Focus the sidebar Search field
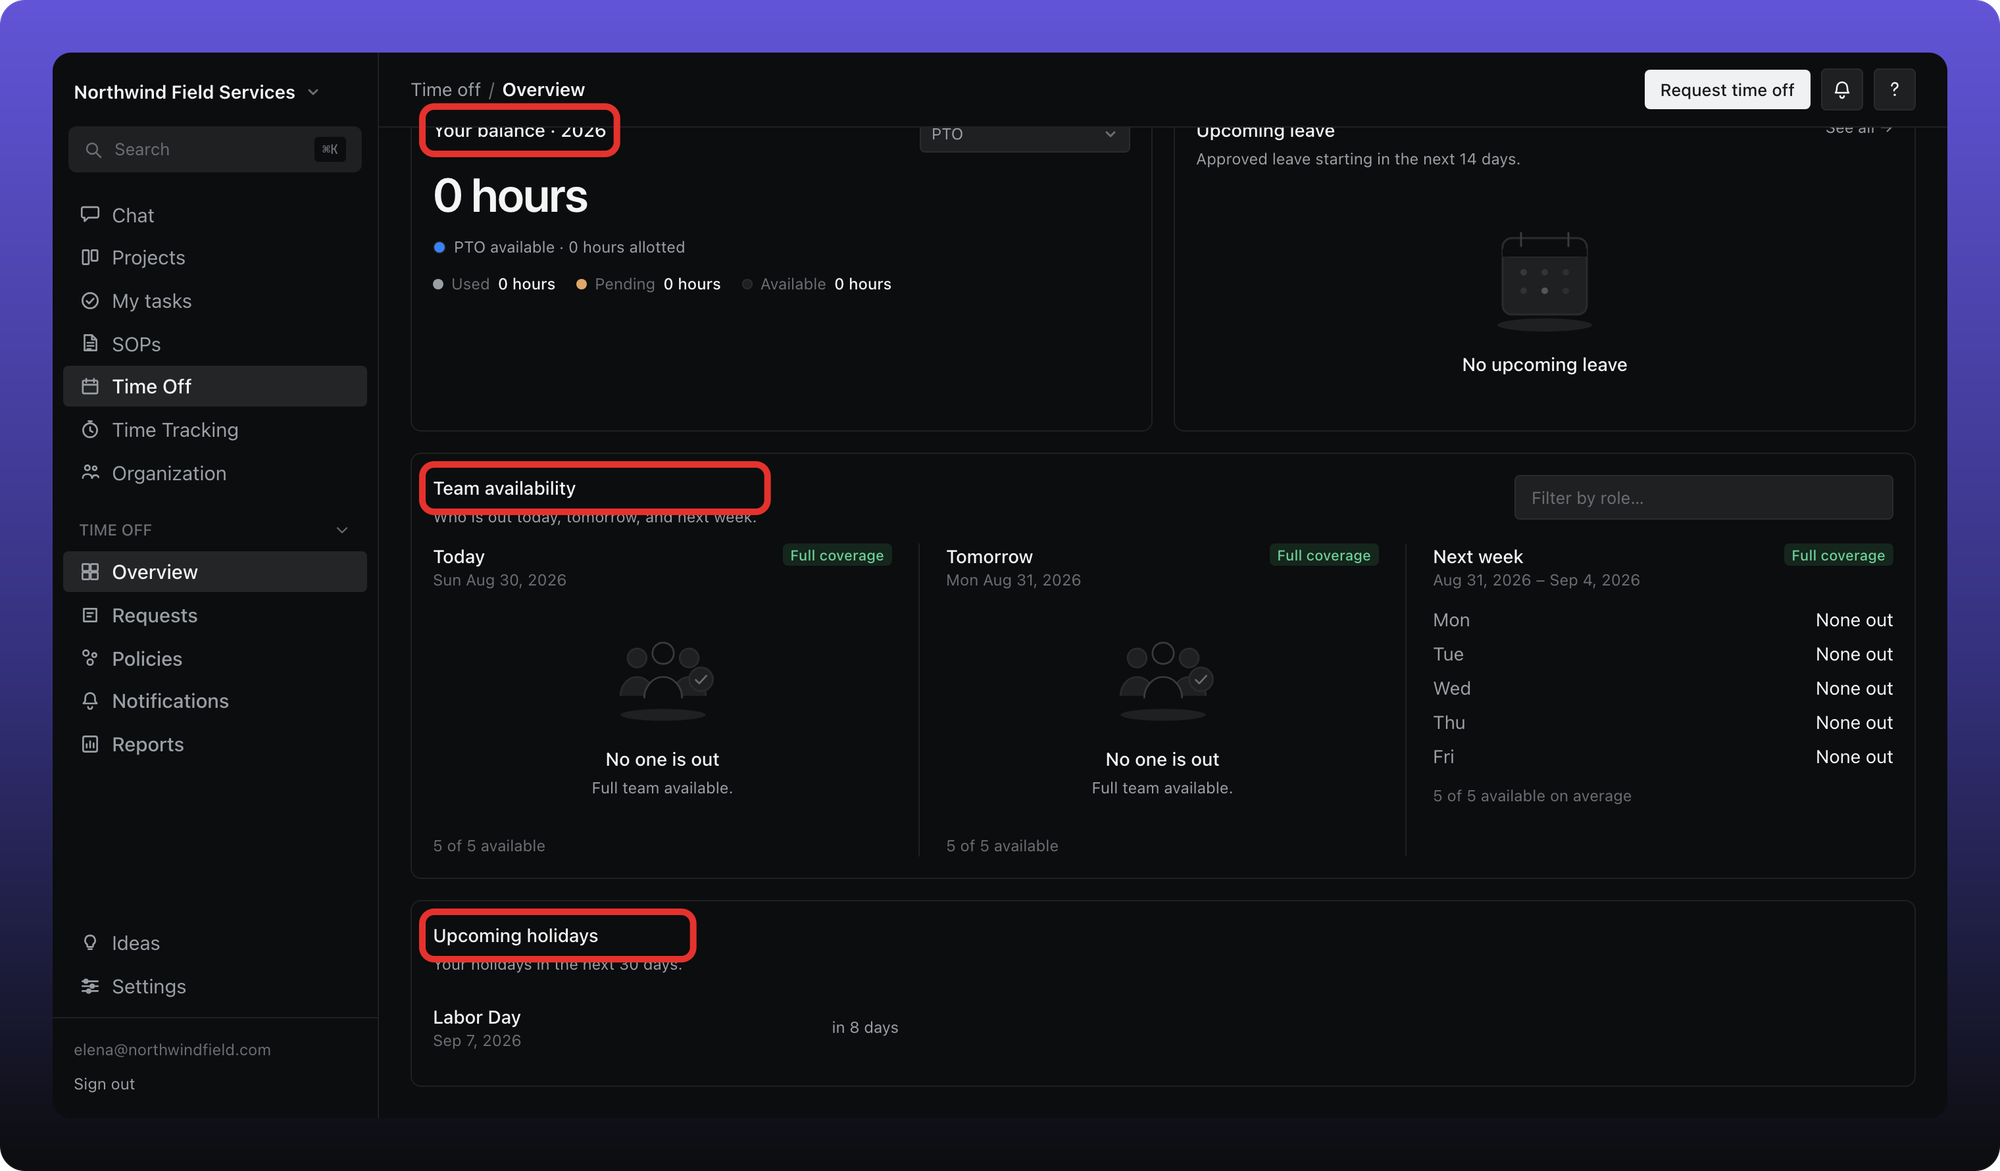This screenshot has width=2000, height=1171. pyautogui.click(x=215, y=149)
